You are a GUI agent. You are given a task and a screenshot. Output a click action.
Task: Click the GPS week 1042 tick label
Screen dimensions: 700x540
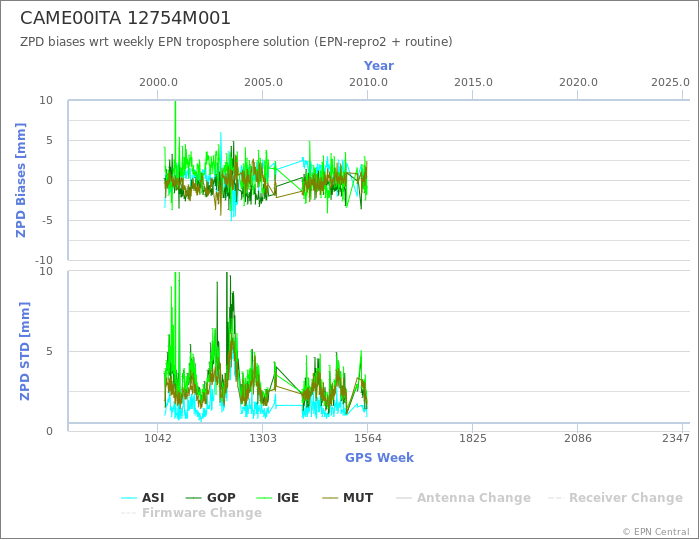(x=158, y=438)
